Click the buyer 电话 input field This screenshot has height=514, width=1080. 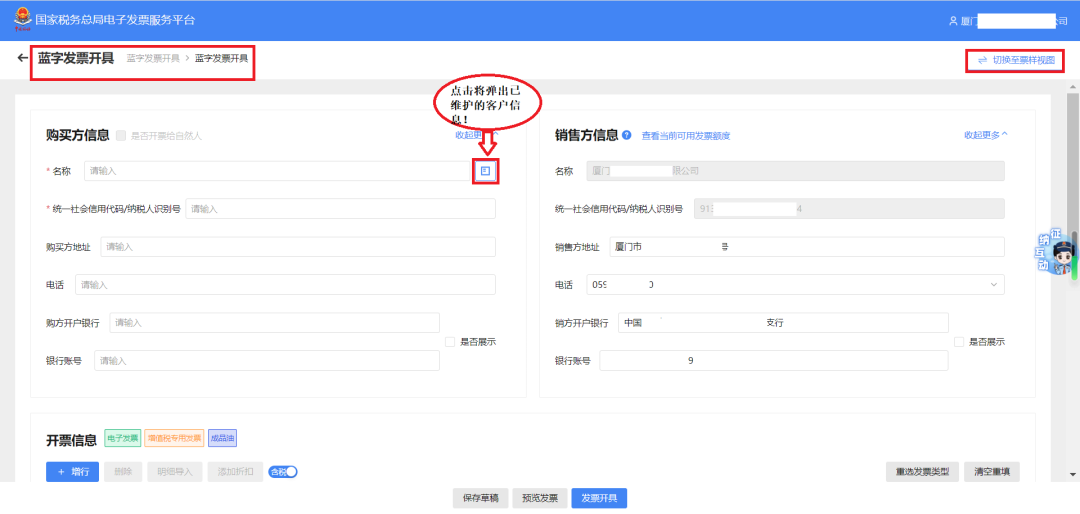point(285,285)
